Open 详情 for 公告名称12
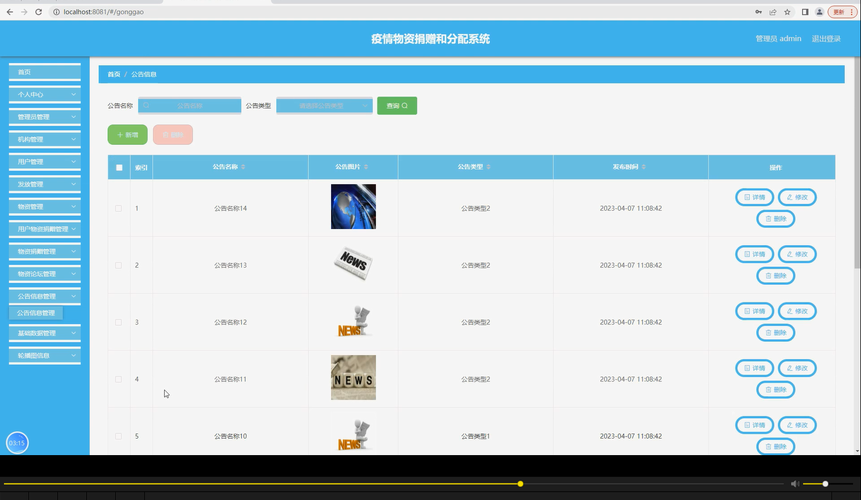The width and height of the screenshot is (861, 500). point(754,311)
